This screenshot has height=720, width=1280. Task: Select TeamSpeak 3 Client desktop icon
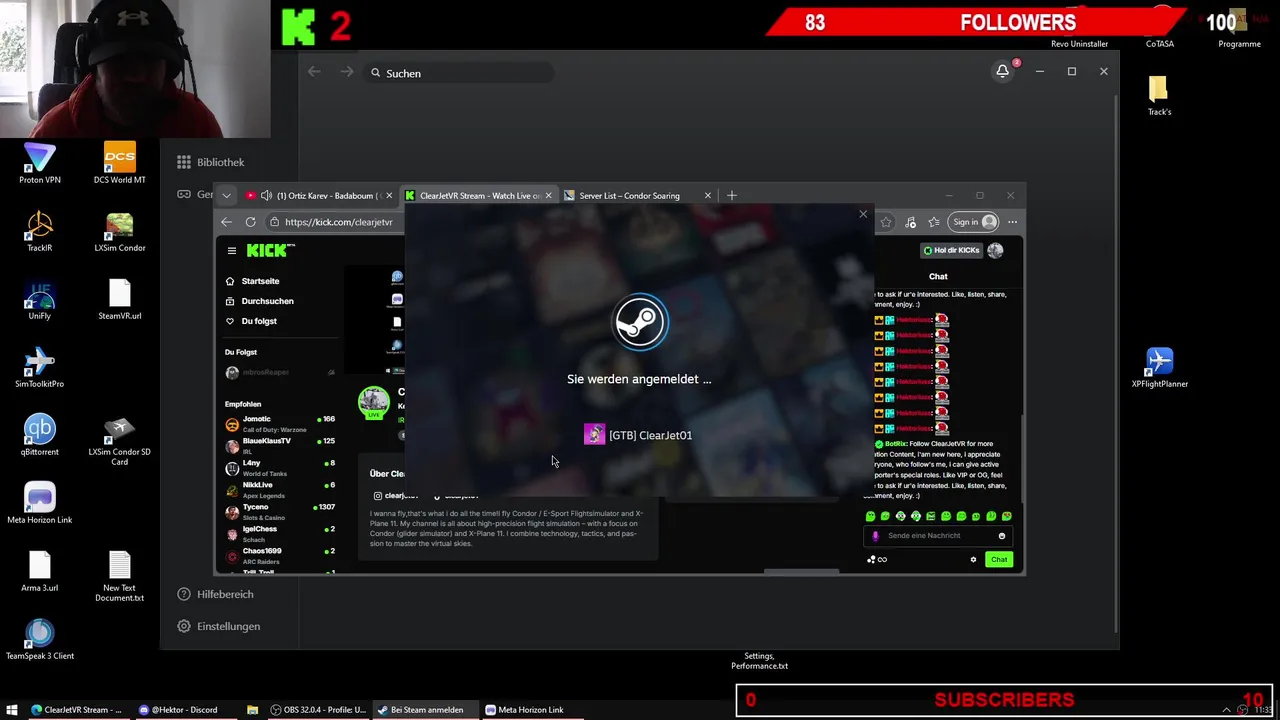coord(40,639)
